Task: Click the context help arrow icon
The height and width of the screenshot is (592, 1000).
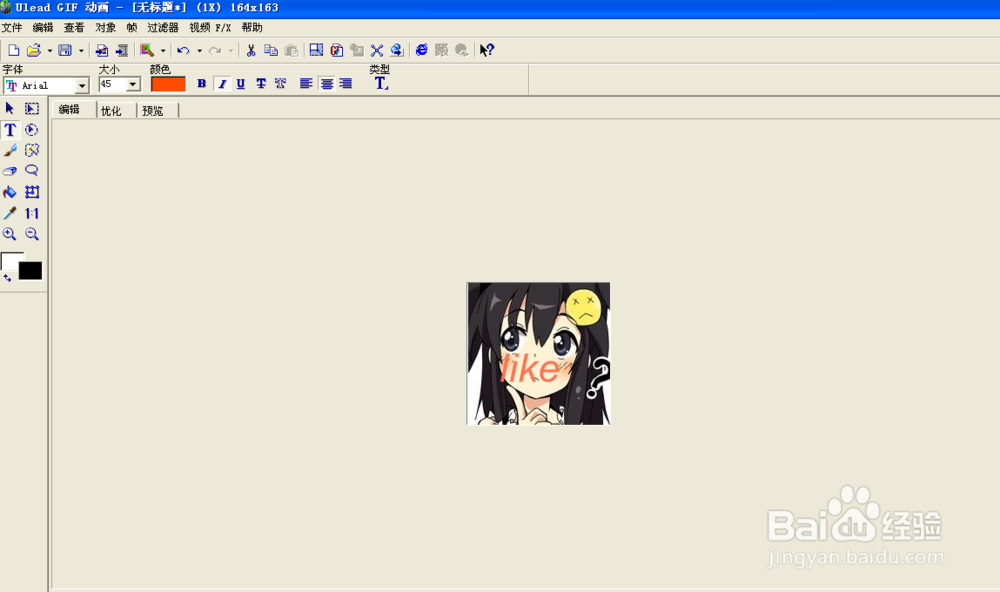Action: pos(487,50)
